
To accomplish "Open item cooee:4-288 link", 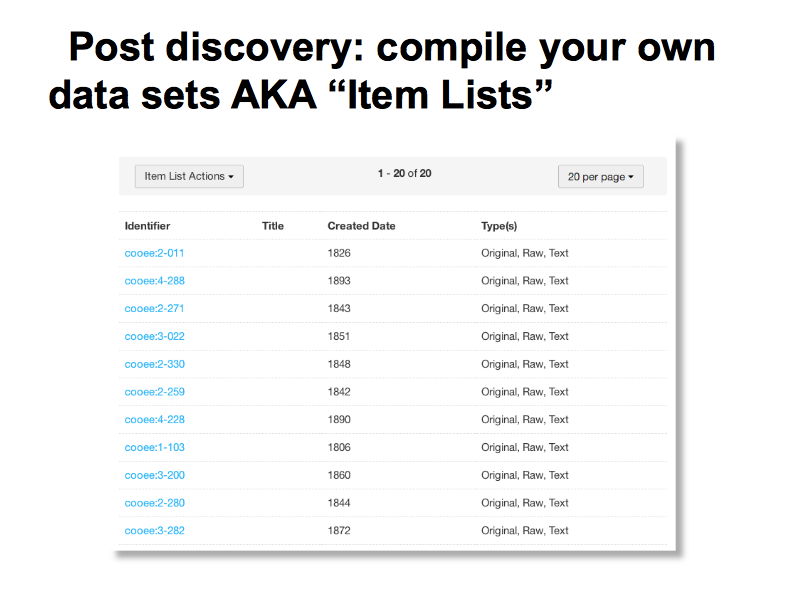I will [155, 281].
